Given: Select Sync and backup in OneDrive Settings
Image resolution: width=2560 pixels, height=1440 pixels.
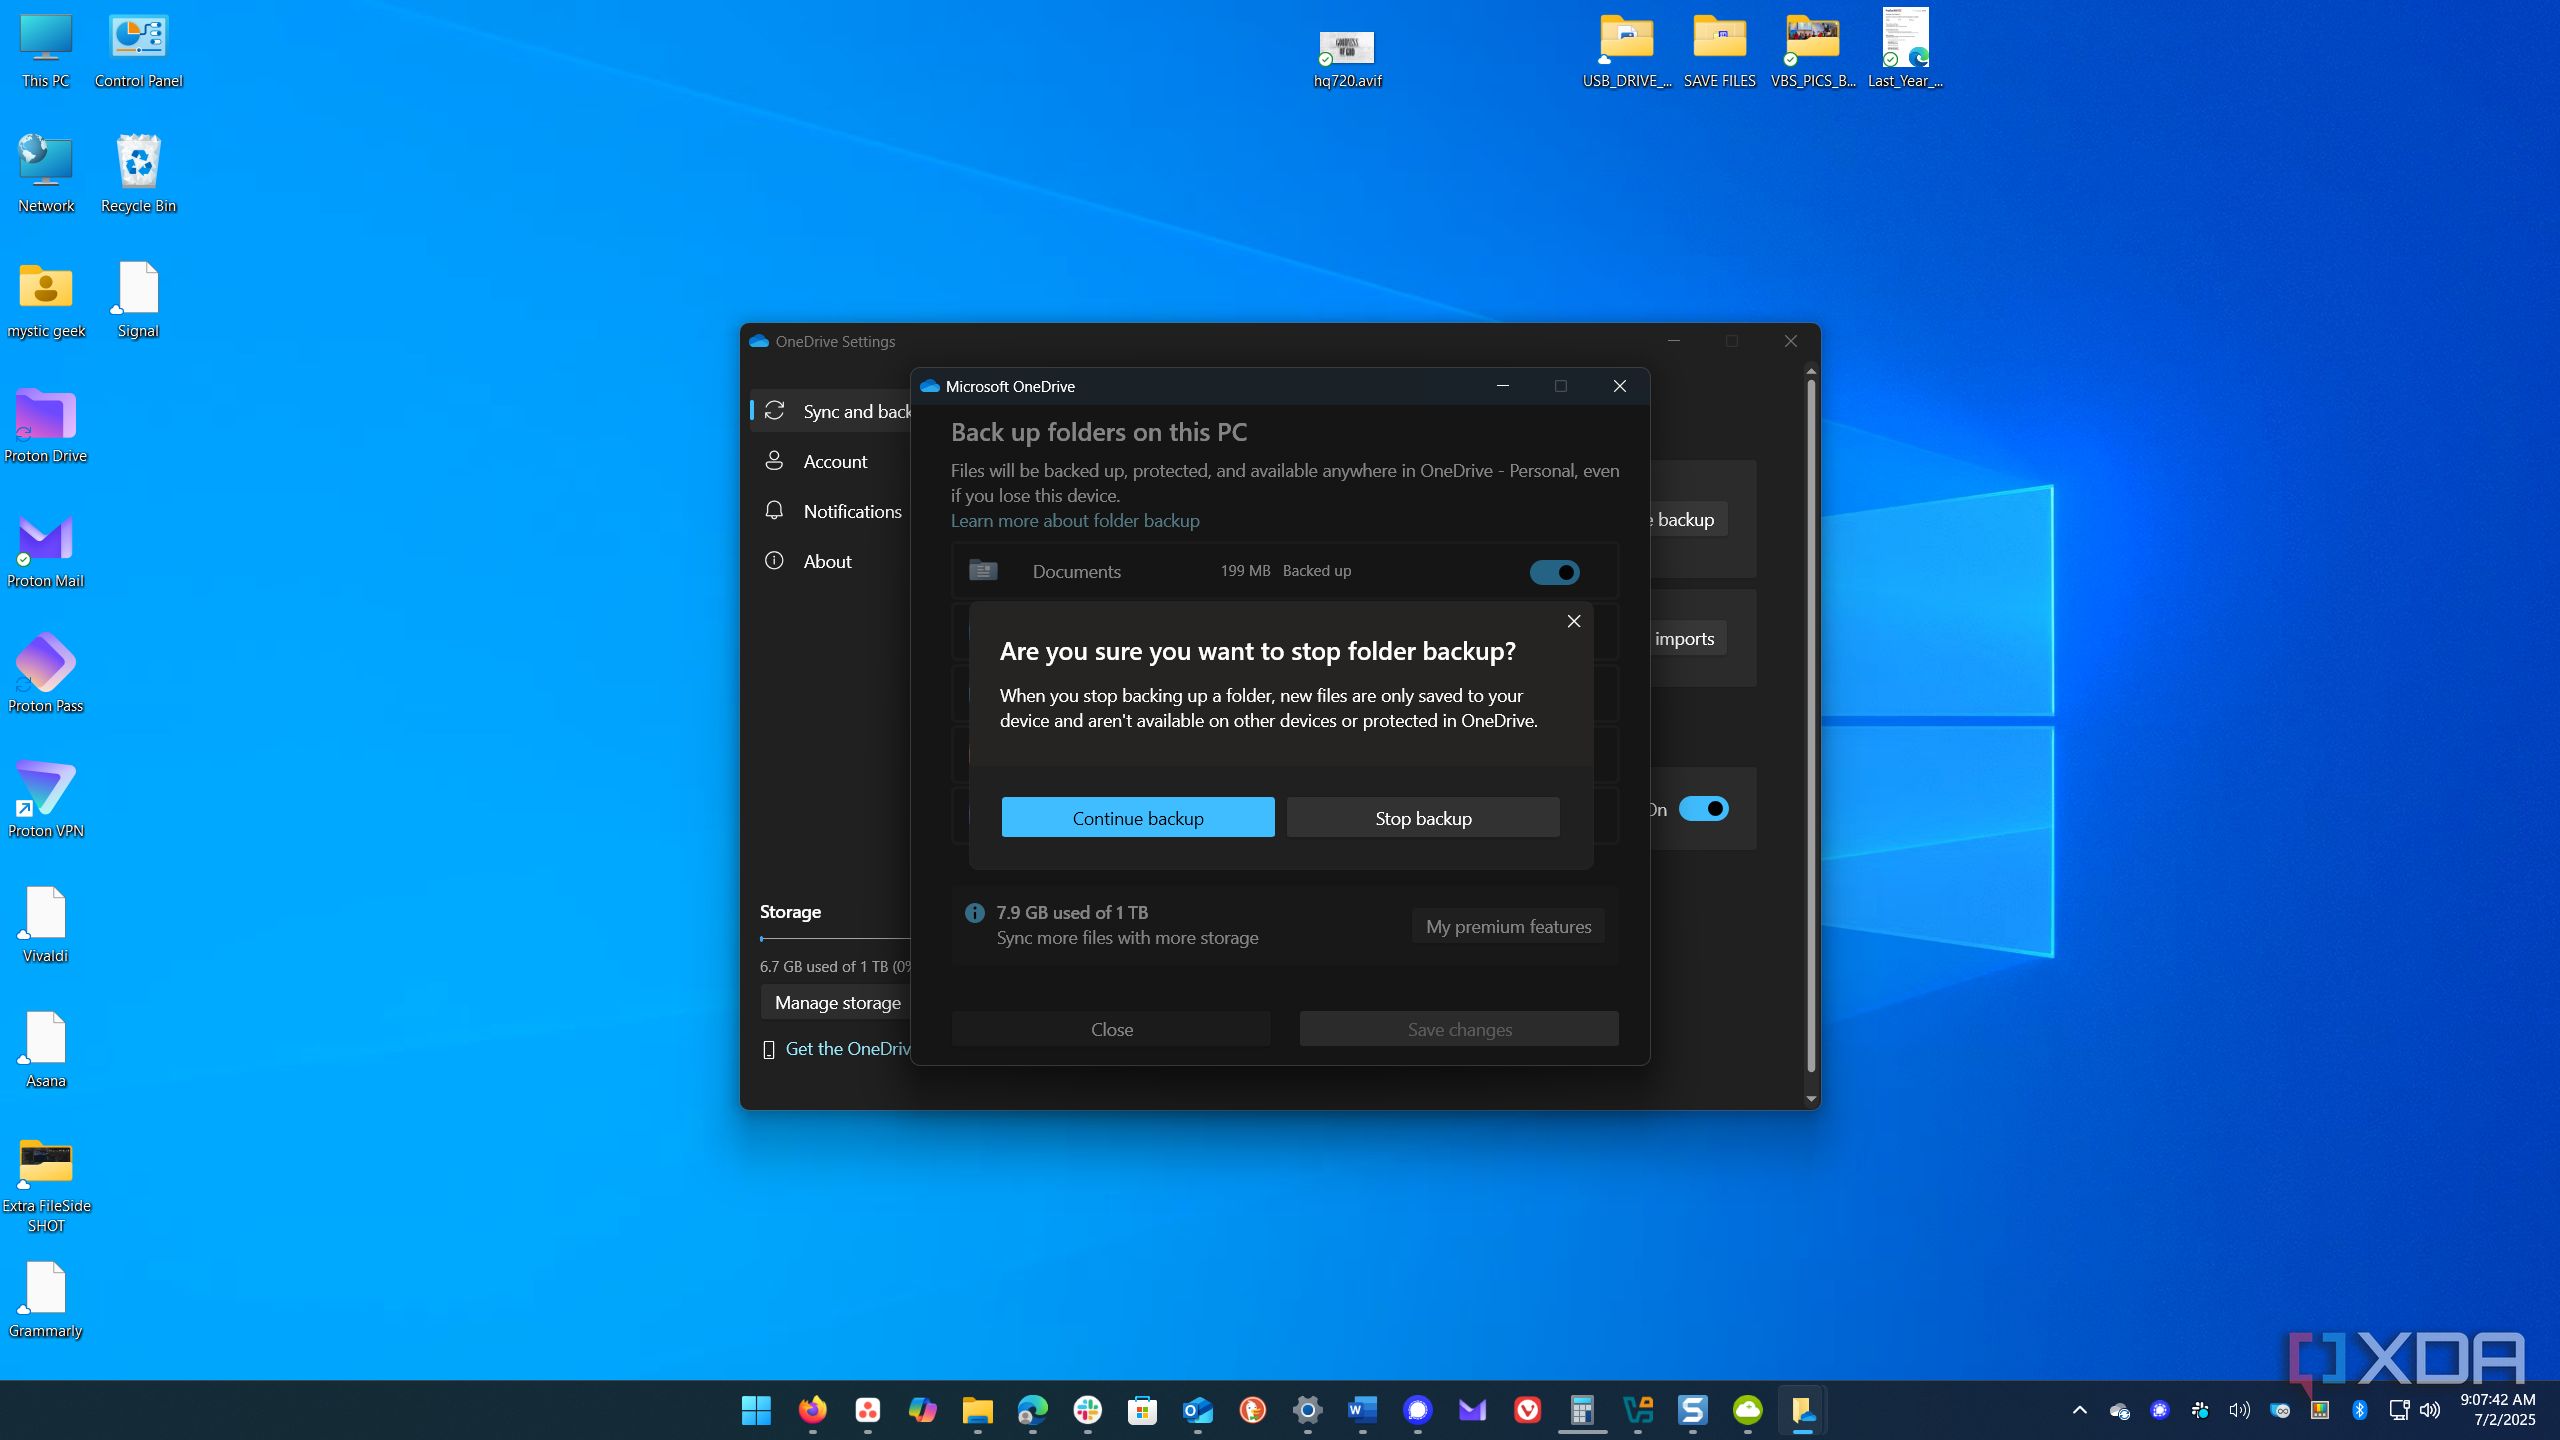Looking at the screenshot, I should tap(832, 411).
